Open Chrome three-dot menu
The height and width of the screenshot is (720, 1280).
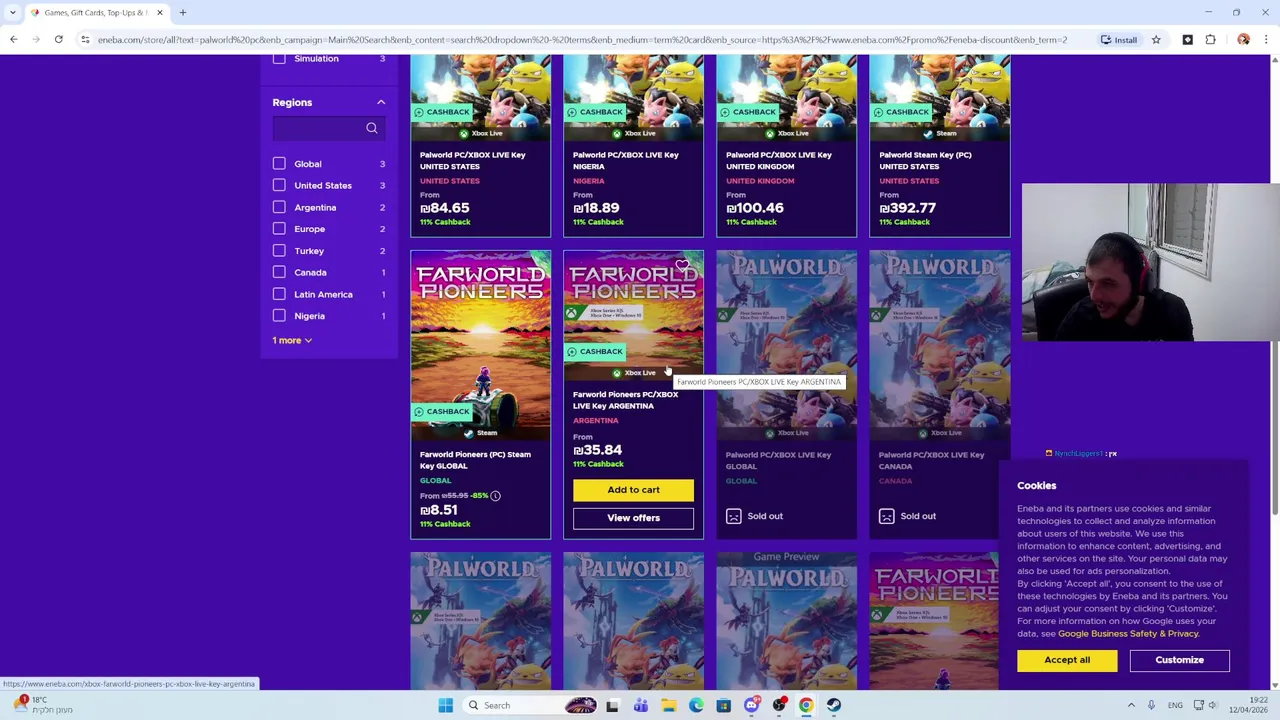tap(1266, 39)
